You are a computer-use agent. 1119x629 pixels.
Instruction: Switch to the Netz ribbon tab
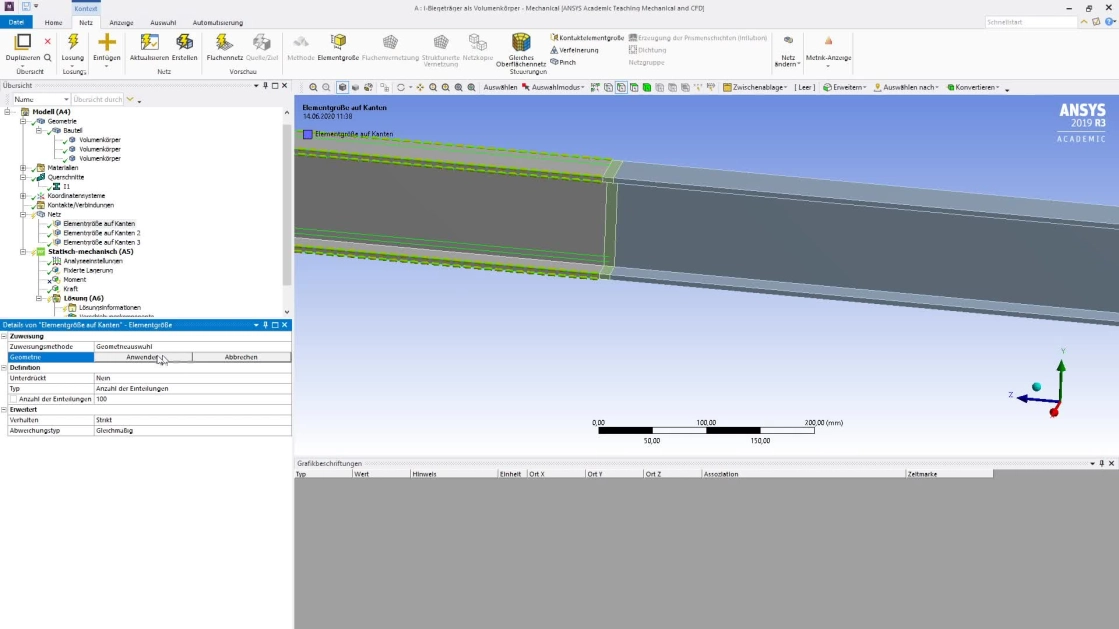pyautogui.click(x=86, y=22)
